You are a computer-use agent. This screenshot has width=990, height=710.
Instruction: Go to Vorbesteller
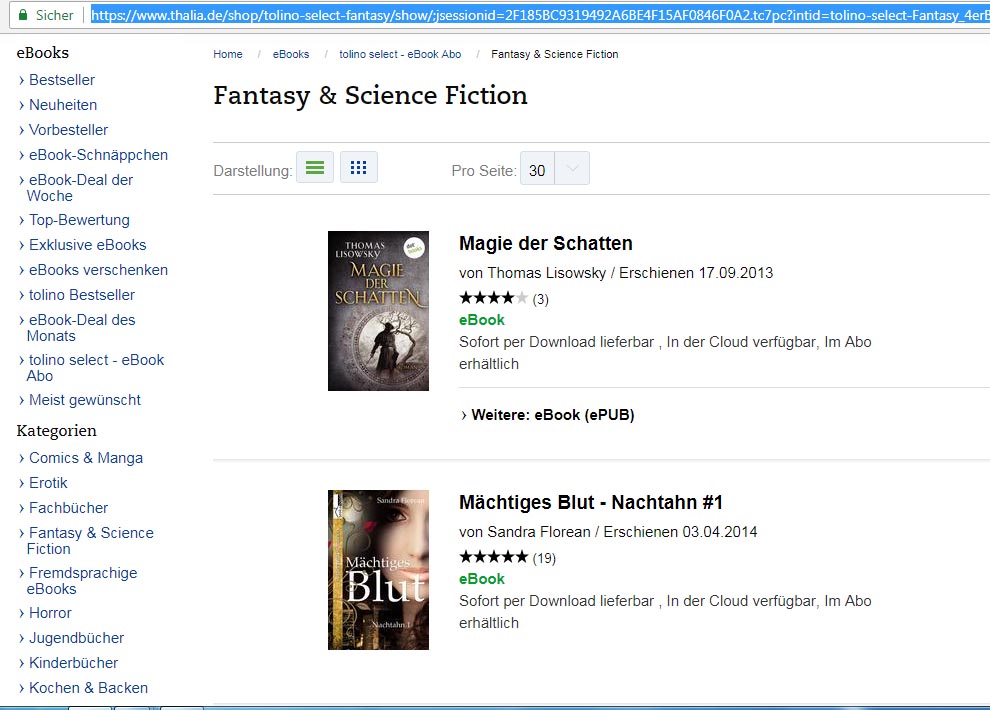pos(68,130)
